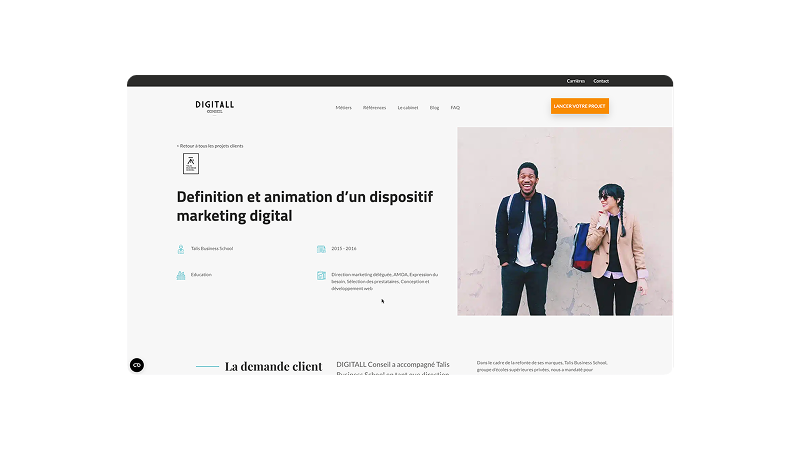
Task: Visit the Blog section
Action: coord(434,107)
